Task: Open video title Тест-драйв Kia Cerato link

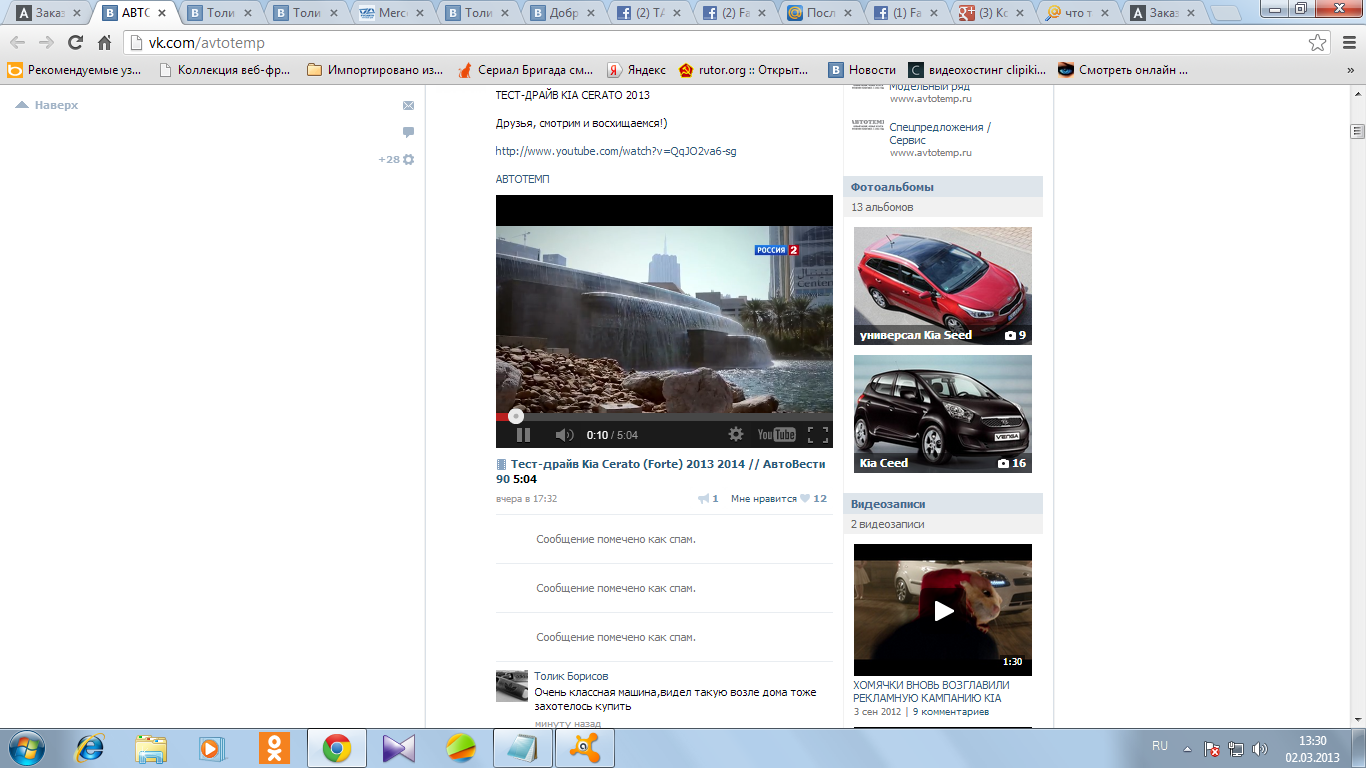Action: (x=661, y=471)
